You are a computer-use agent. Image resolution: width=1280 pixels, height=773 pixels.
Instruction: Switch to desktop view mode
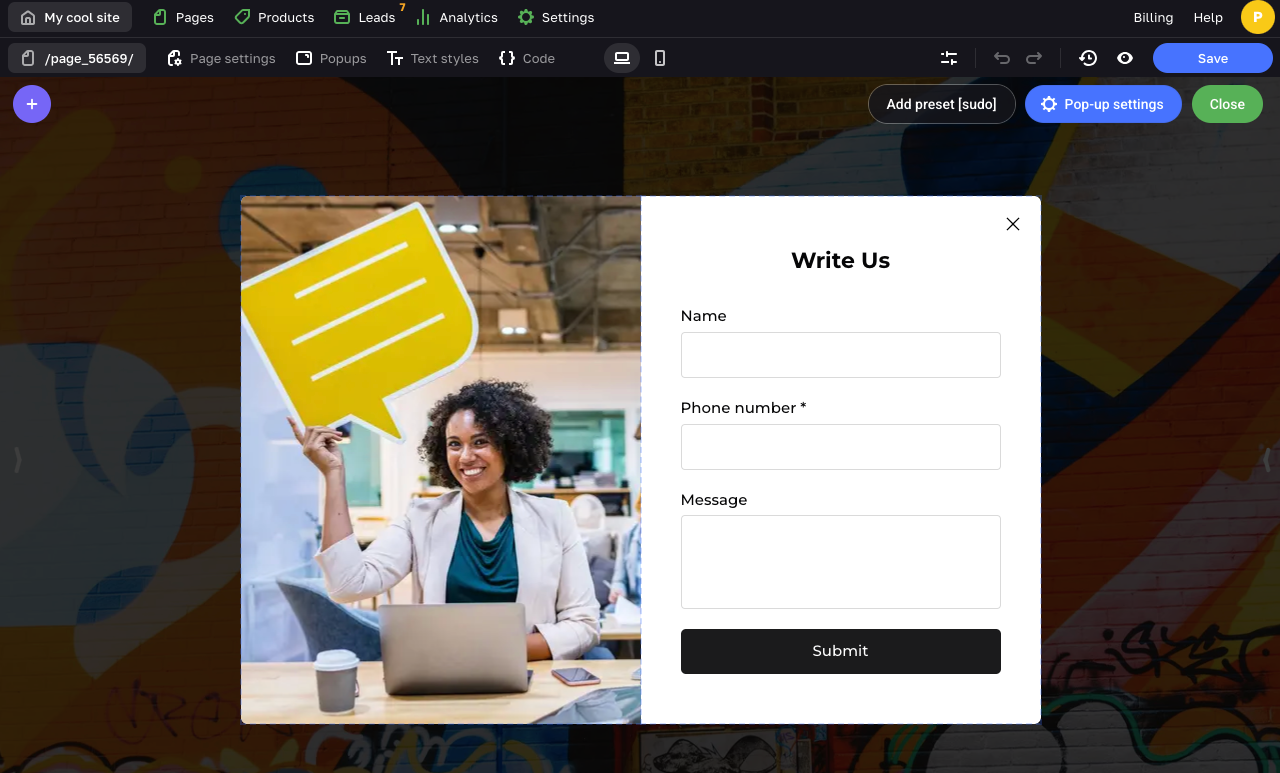[x=621, y=58]
